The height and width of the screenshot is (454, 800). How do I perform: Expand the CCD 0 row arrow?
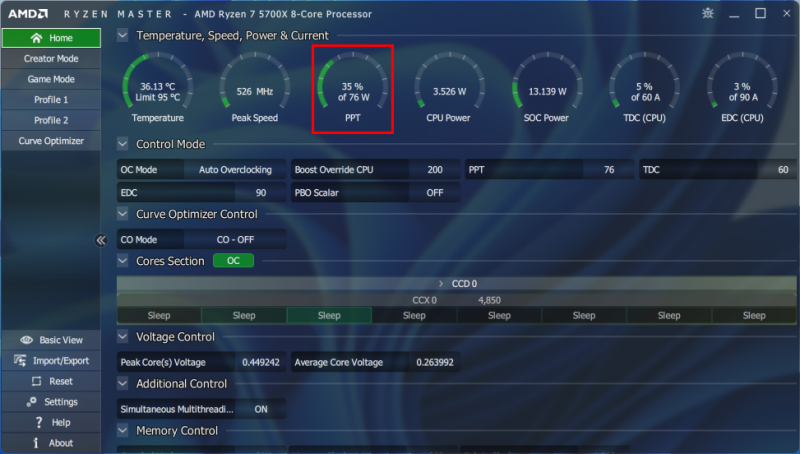coord(441,284)
